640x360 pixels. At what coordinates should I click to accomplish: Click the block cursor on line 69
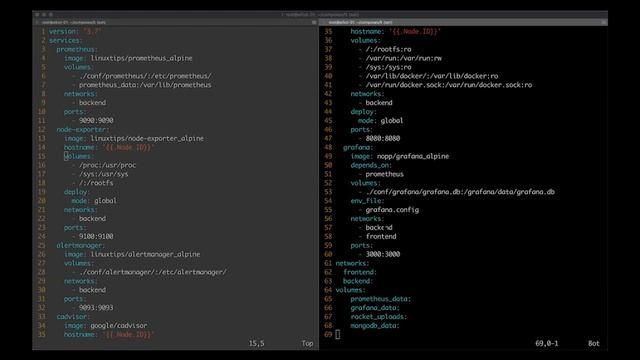click(x=338, y=335)
